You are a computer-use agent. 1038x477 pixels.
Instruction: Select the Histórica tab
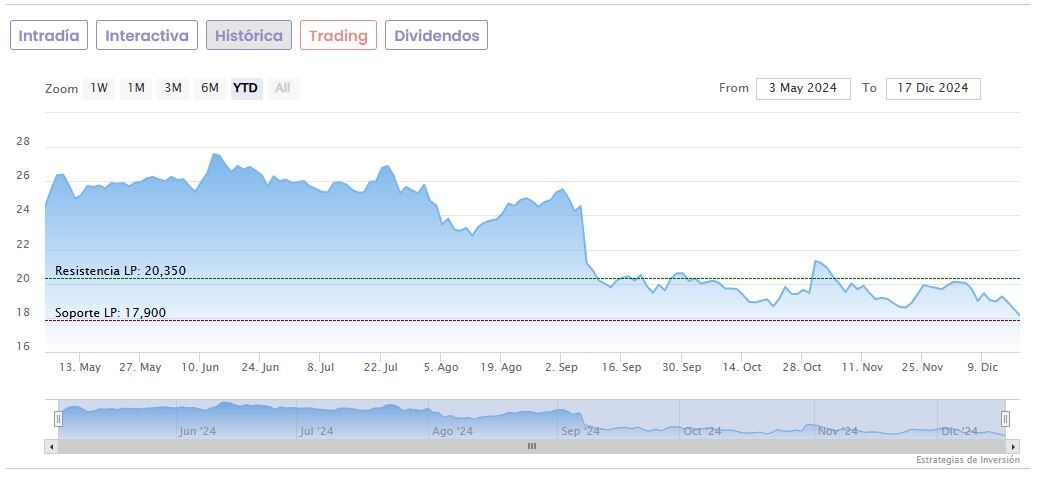249,36
